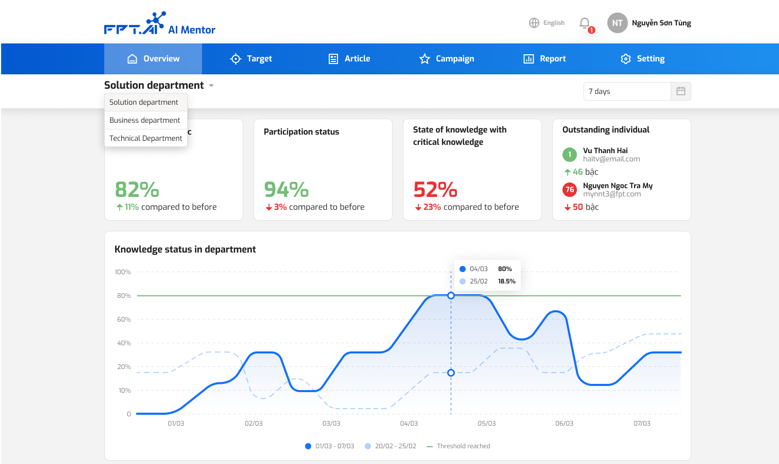The image size is (779, 464).
Task: Open the Report tab
Action: coord(544,59)
